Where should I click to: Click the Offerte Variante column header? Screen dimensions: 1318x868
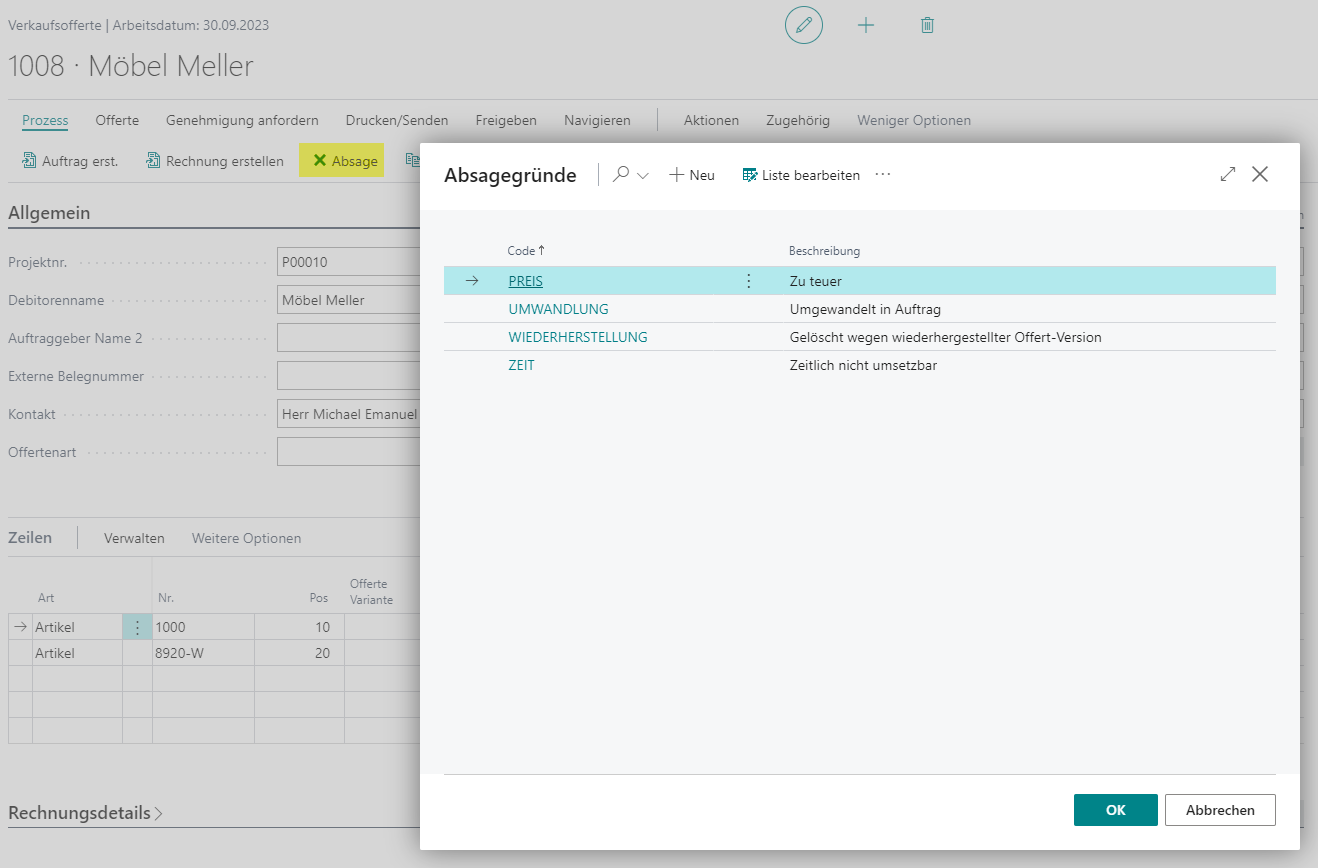pyautogui.click(x=371, y=592)
